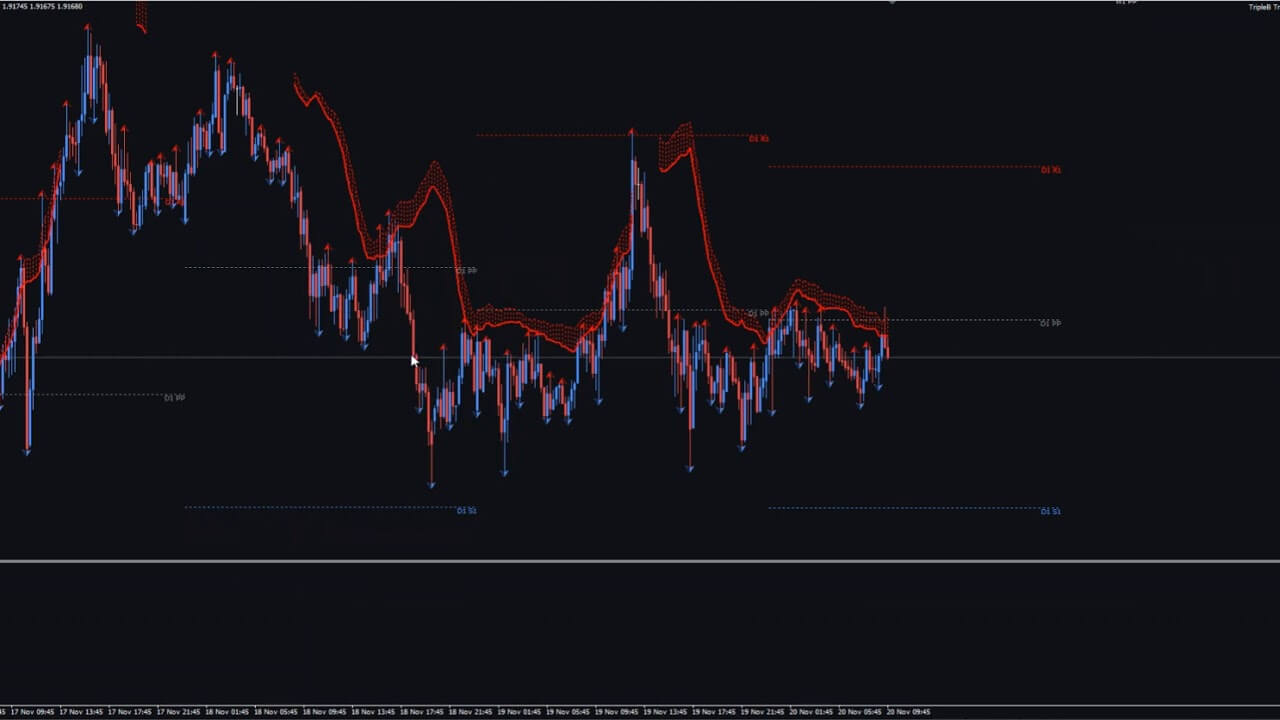
Task: Click the price values readout in top-left corner
Action: pos(42,7)
